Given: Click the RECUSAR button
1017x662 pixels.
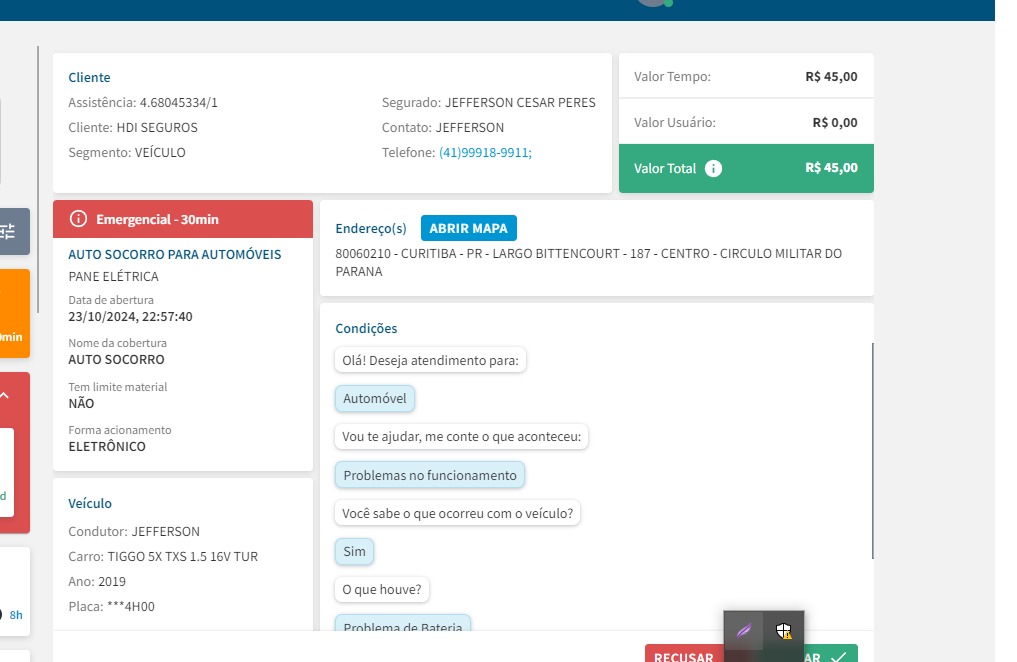Looking at the screenshot, I should [684, 654].
